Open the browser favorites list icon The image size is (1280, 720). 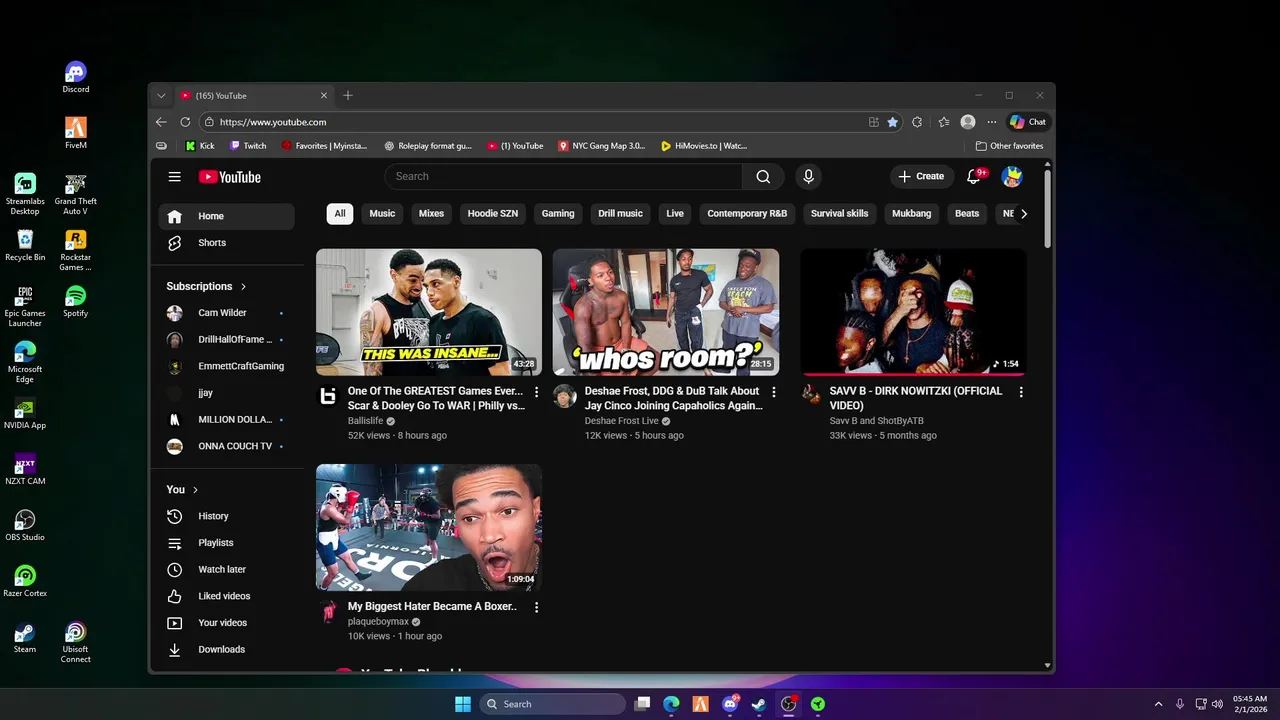[943, 122]
